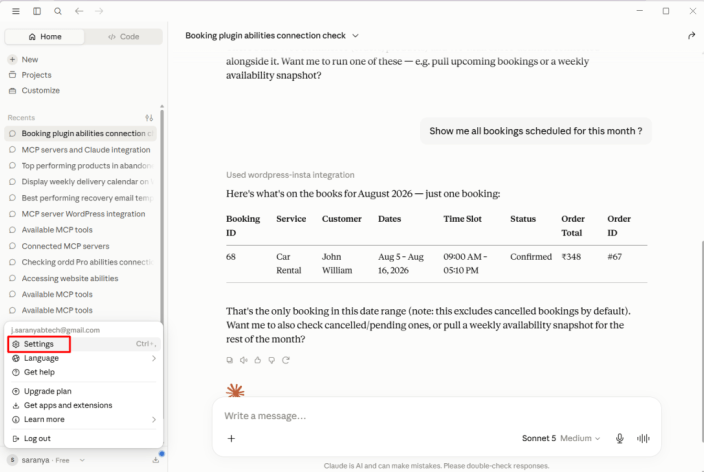Screen dimensions: 704x472
Task: Click the Confirmed status cell
Action: (x=531, y=257)
